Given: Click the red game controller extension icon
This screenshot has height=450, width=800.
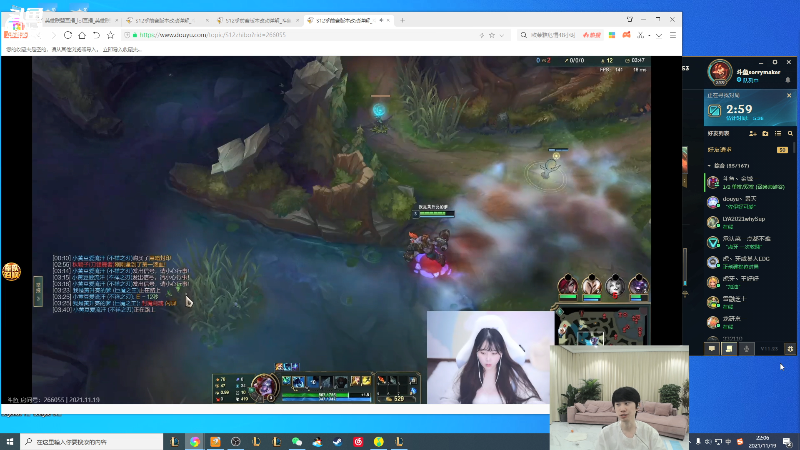Looking at the screenshot, I should 627,35.
